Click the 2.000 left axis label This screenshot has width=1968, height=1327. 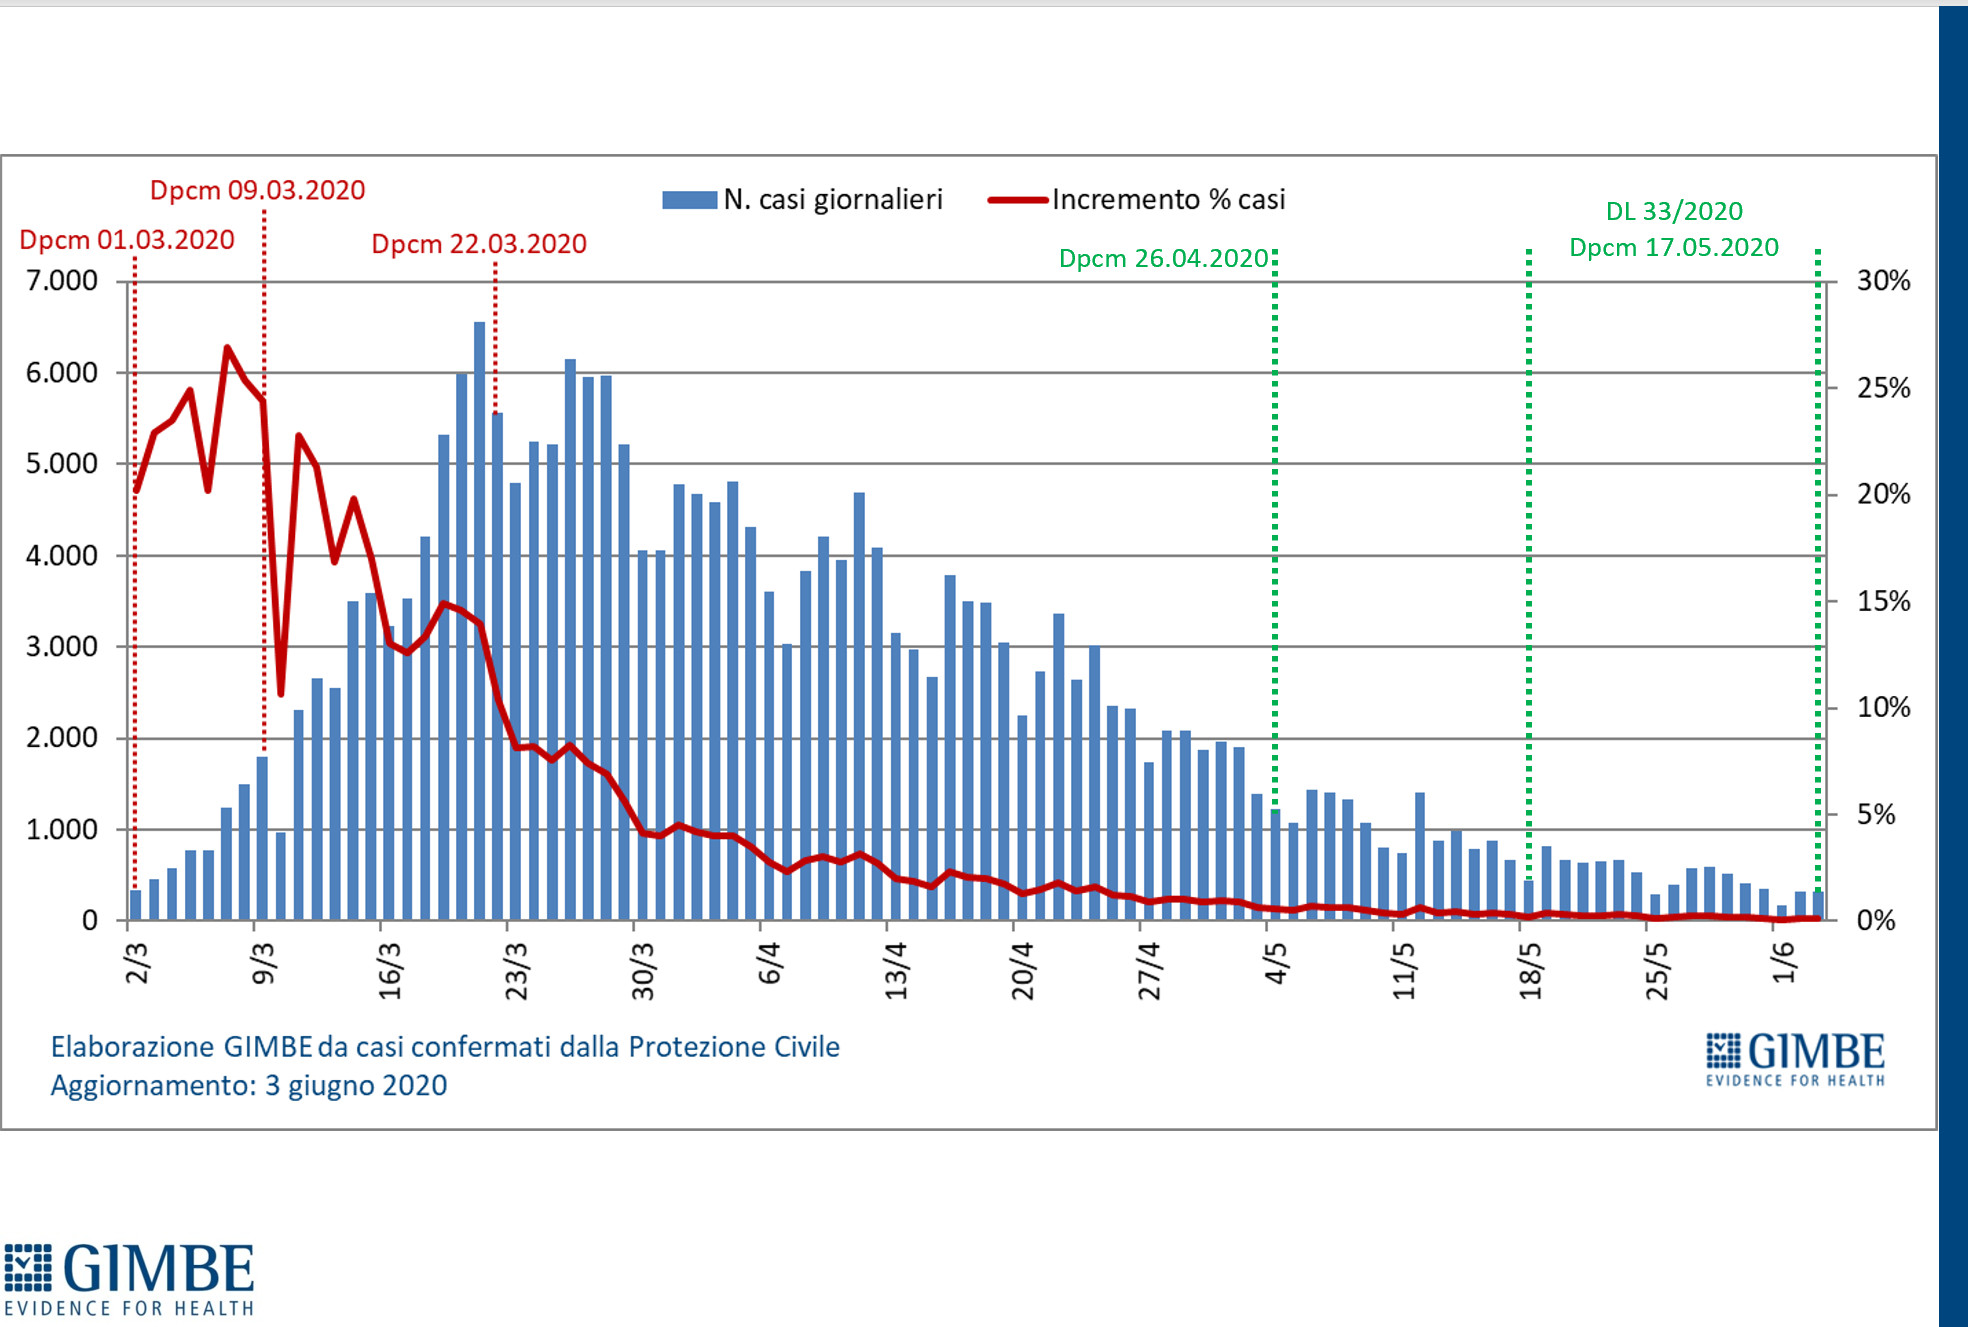[62, 738]
